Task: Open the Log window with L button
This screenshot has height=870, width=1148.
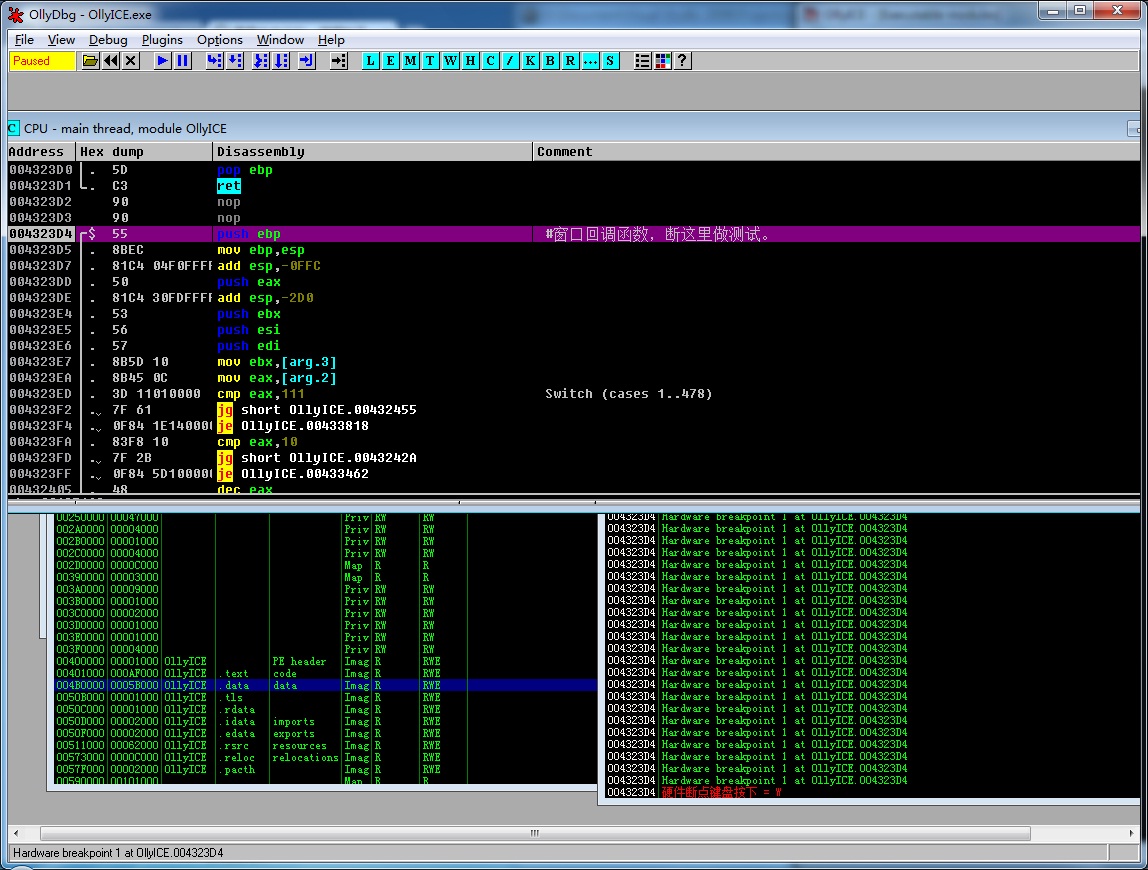Action: point(371,61)
